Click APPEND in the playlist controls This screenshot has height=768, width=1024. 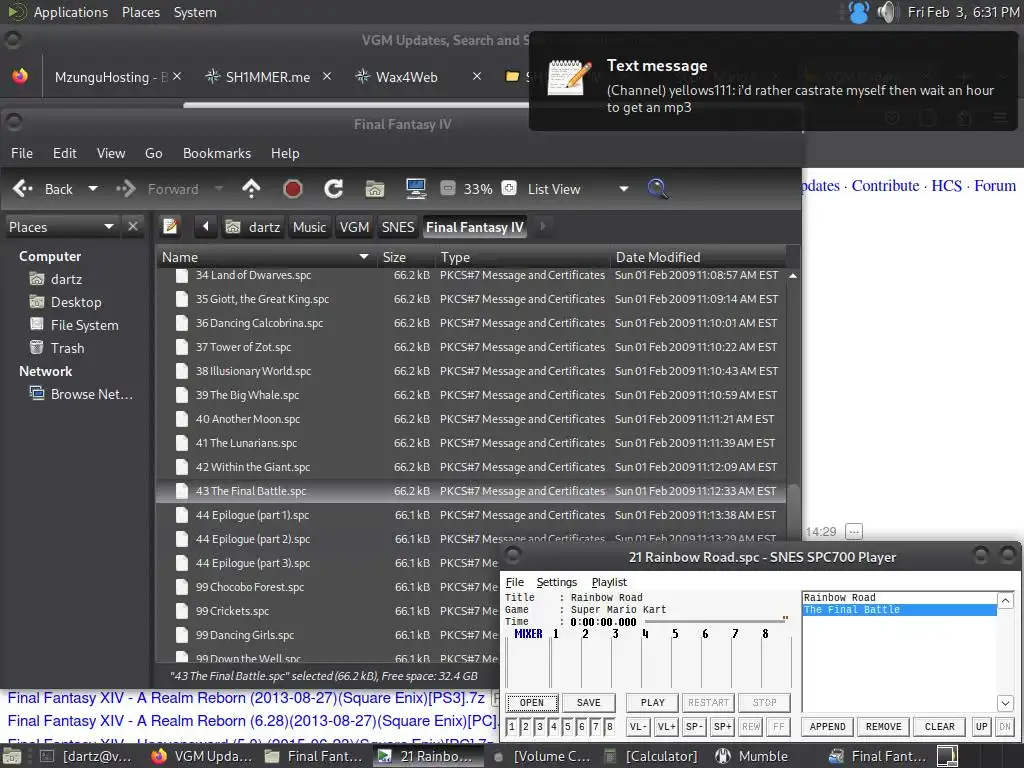click(x=827, y=726)
